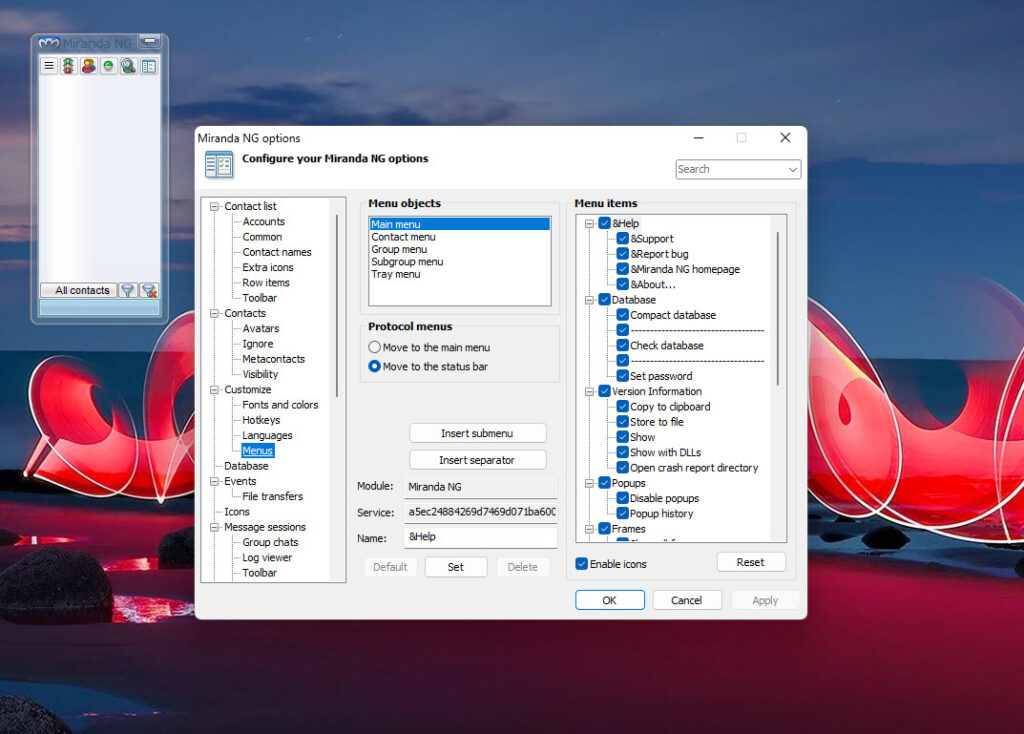Click the accounts people icon in Miranda NG window

tap(89, 66)
